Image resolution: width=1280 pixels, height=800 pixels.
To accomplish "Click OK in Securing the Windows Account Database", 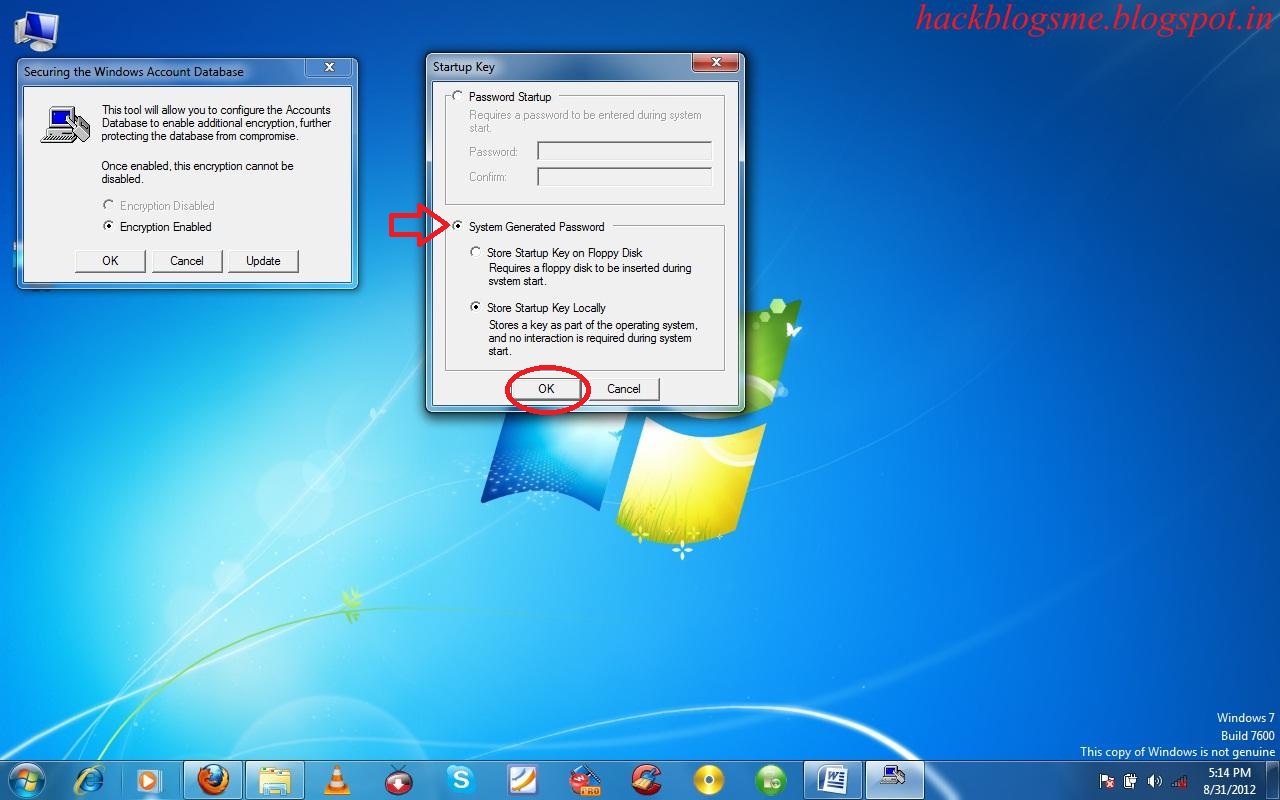I will point(110,261).
